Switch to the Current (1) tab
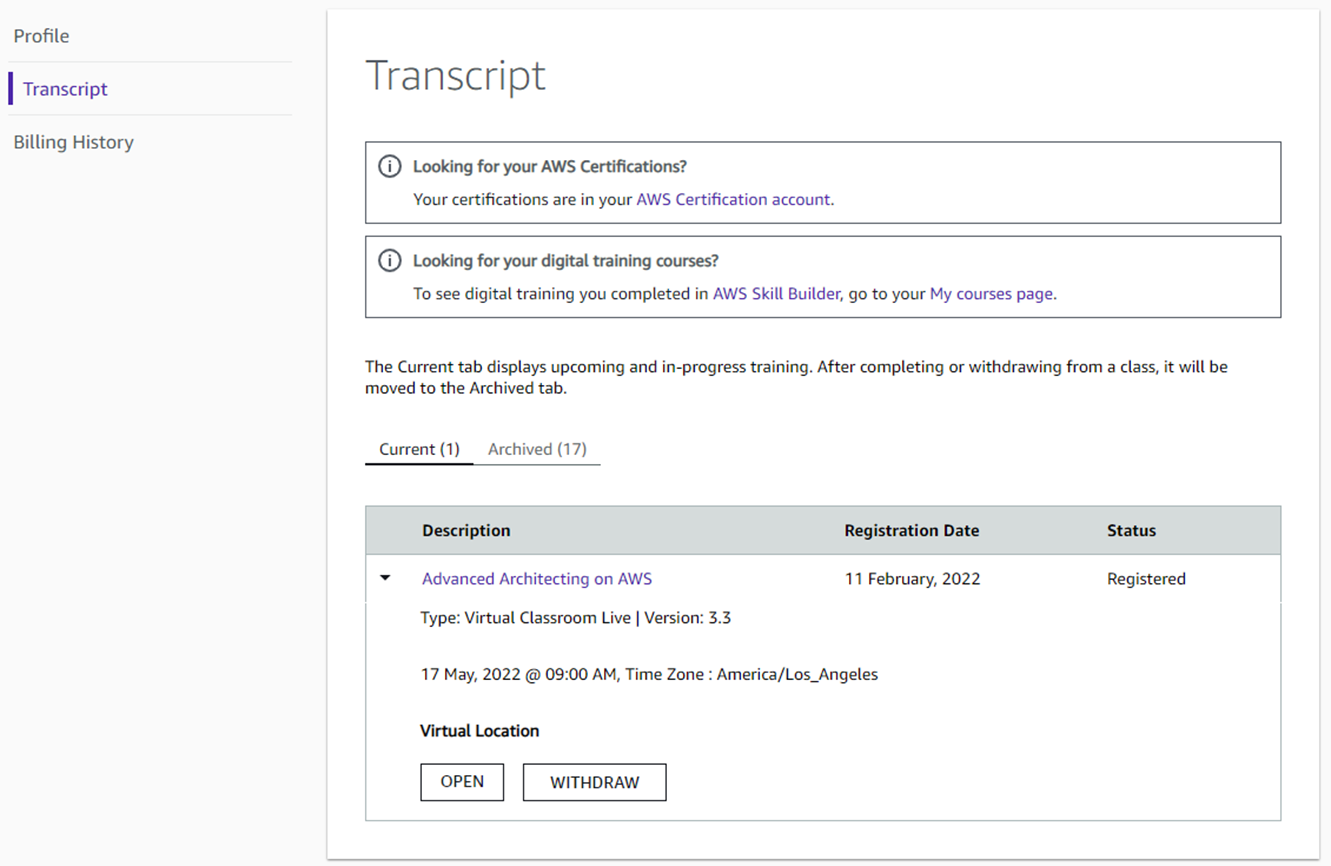Image resolution: width=1331 pixels, height=866 pixels. [419, 449]
